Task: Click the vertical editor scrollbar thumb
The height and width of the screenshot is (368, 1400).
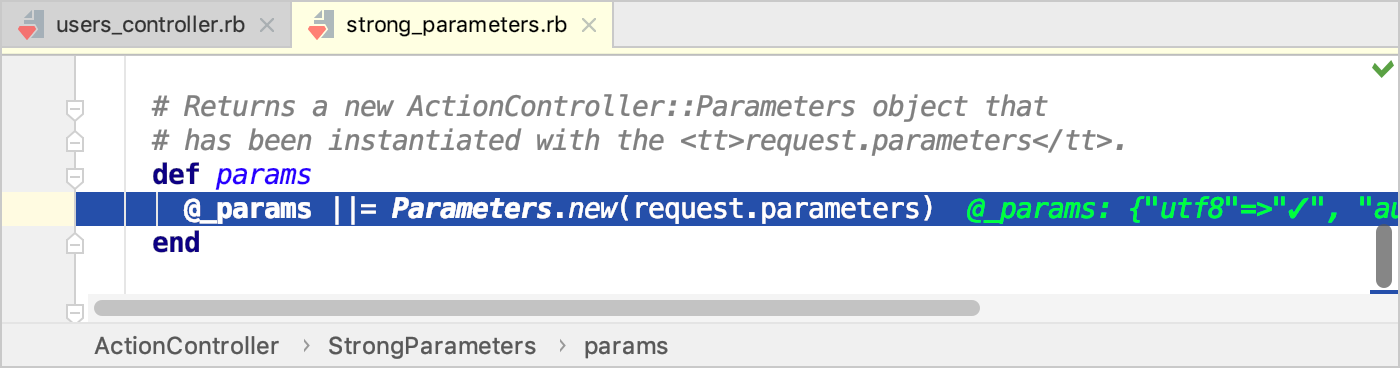Action: pos(1384,256)
